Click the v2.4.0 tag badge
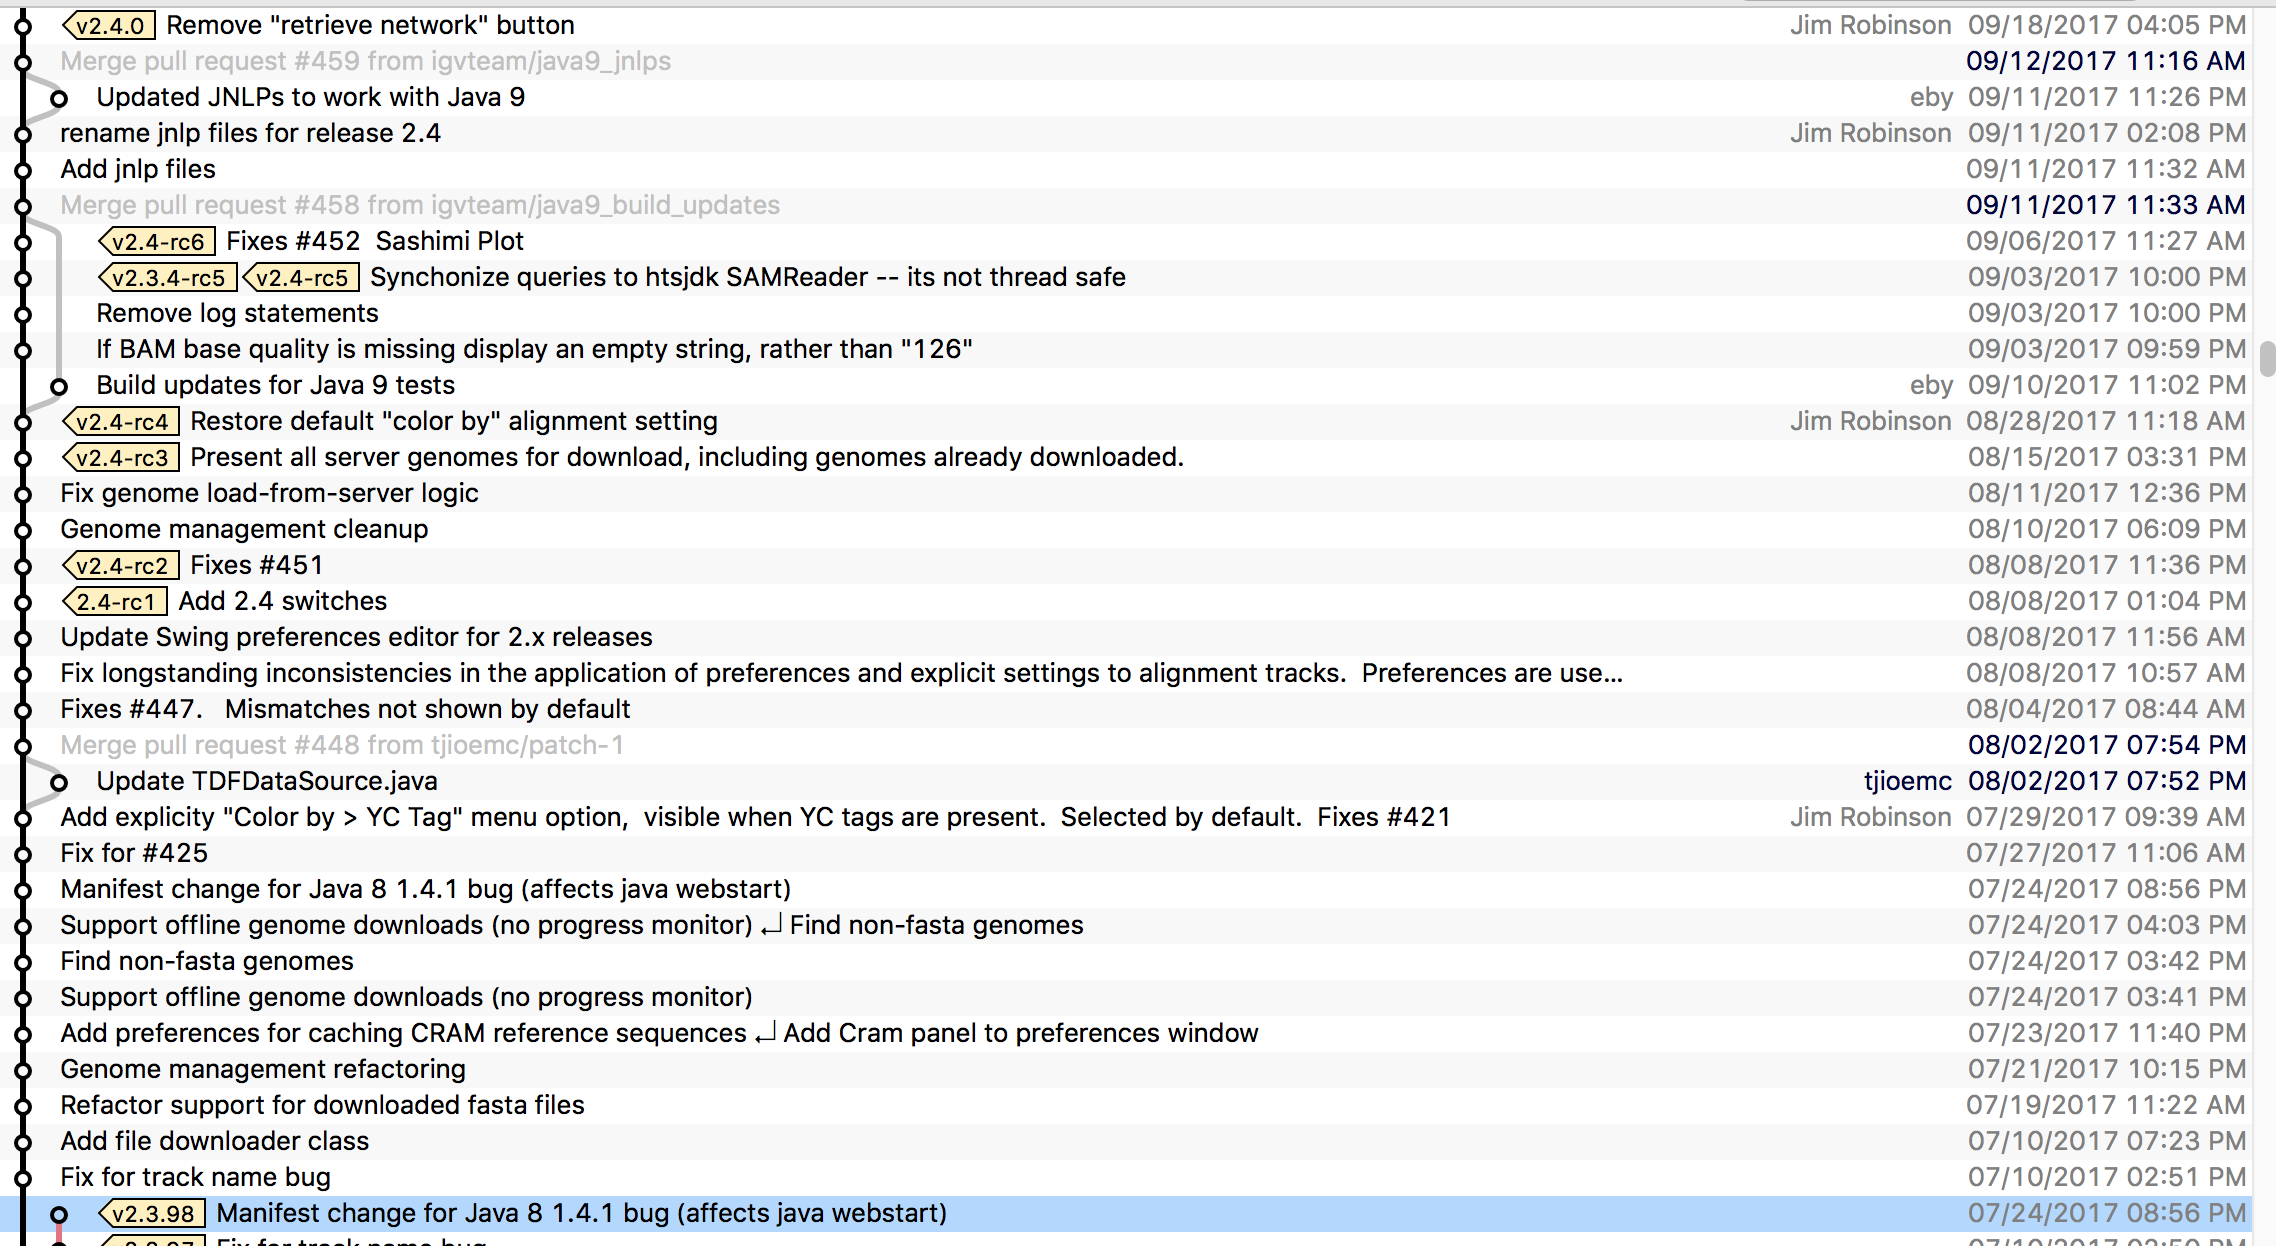 pos(110,25)
